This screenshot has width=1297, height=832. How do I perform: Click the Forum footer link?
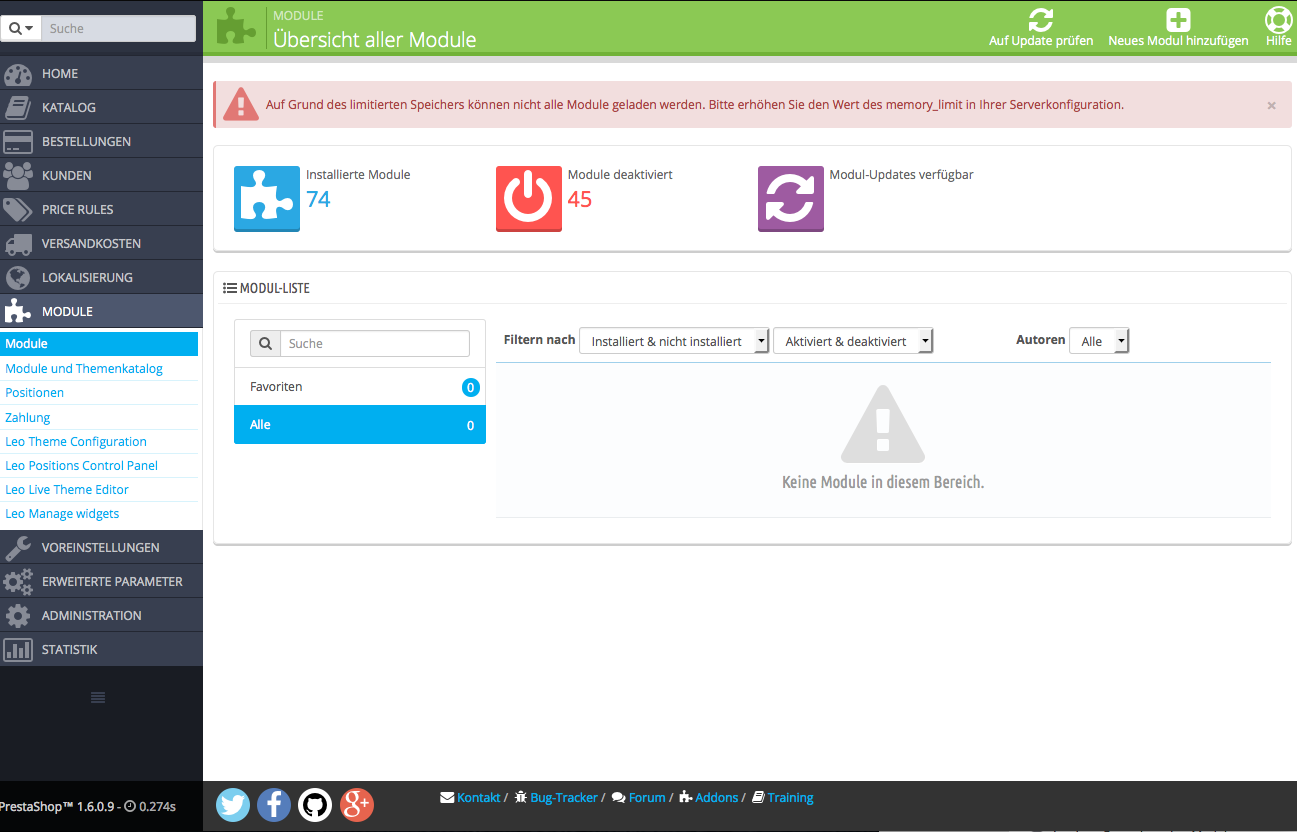(647, 798)
